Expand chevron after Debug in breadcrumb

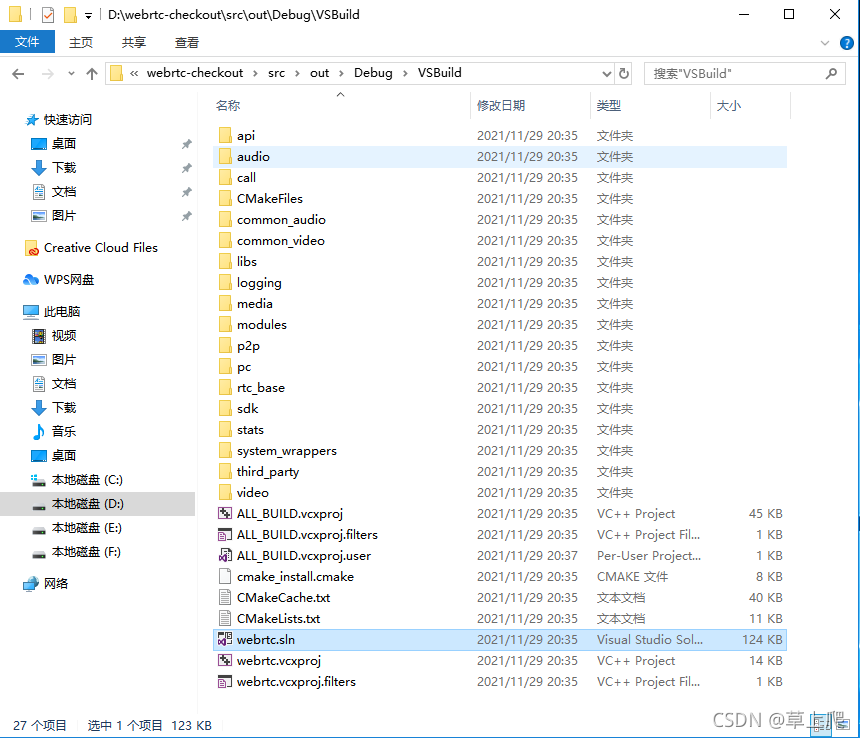coord(405,73)
